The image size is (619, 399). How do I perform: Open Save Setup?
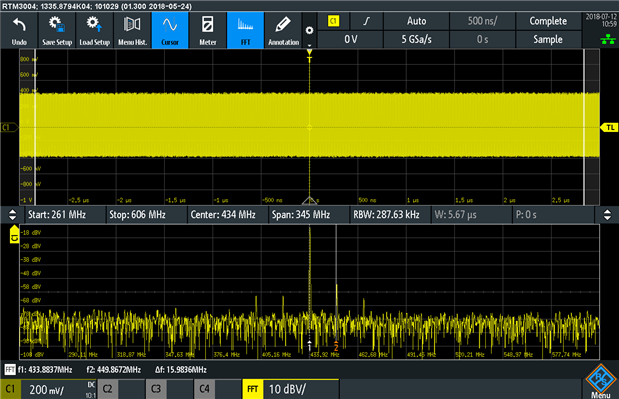57,30
